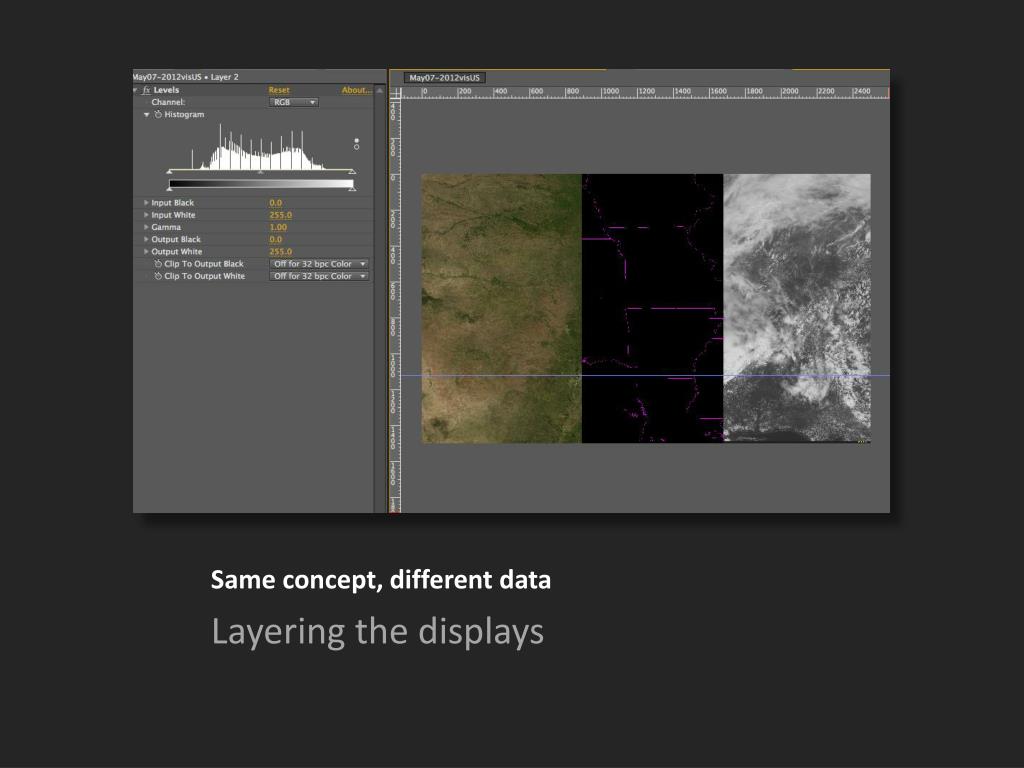Expand the Output White property
Image resolution: width=1024 pixels, height=768 pixels.
click(x=147, y=252)
